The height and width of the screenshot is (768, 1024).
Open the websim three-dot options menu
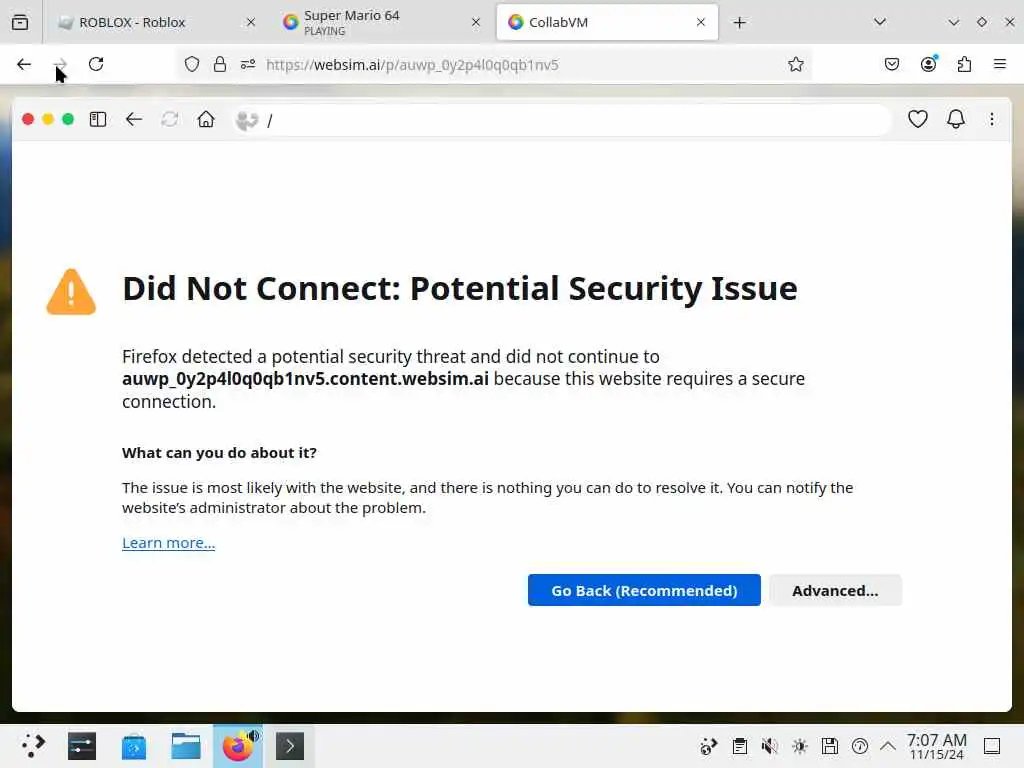pos(992,120)
